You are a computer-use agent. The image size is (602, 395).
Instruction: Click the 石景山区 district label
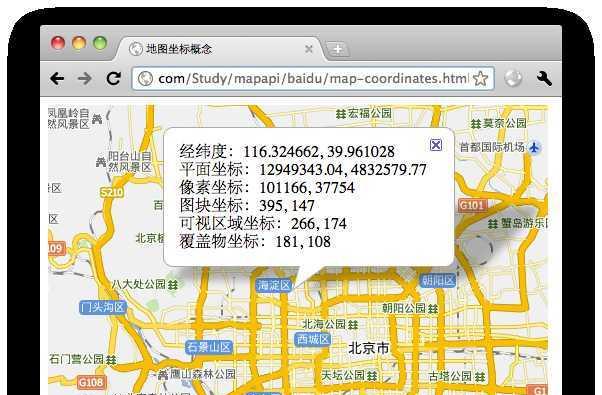pos(209,347)
